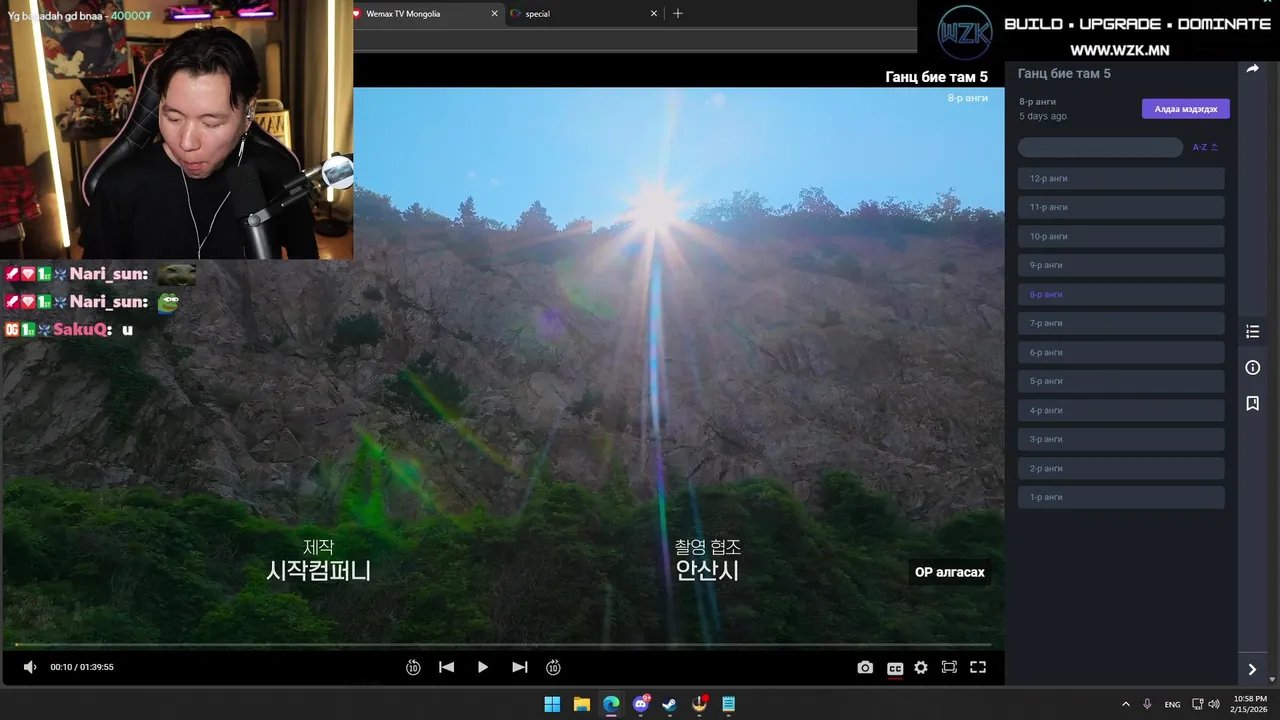
Task: Toggle closed captions CC
Action: [x=895, y=668]
